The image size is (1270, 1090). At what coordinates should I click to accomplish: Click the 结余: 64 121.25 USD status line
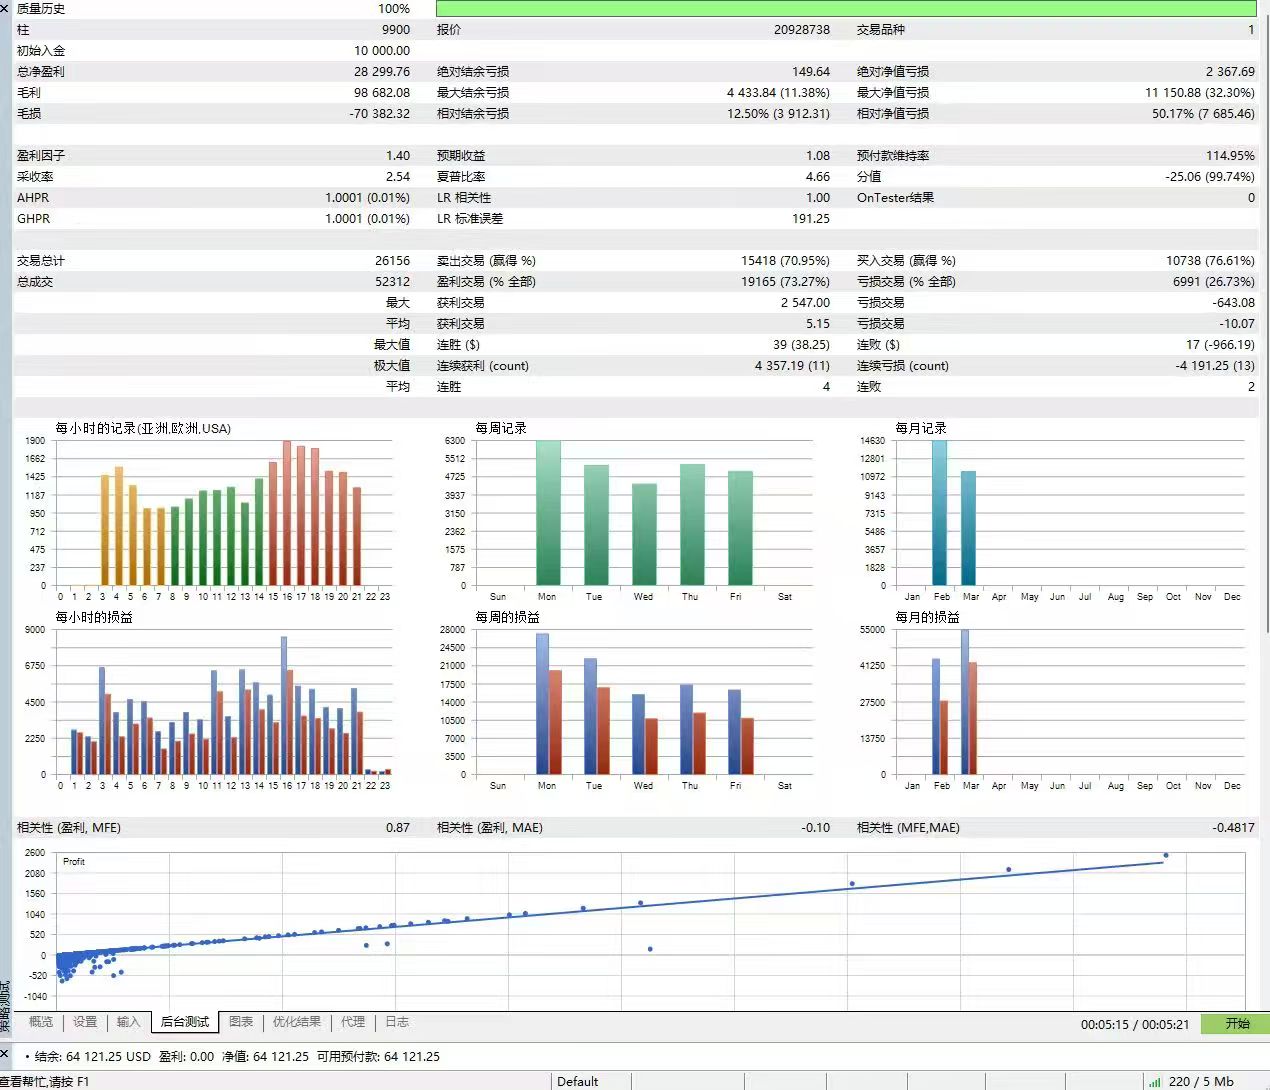tap(92, 1056)
